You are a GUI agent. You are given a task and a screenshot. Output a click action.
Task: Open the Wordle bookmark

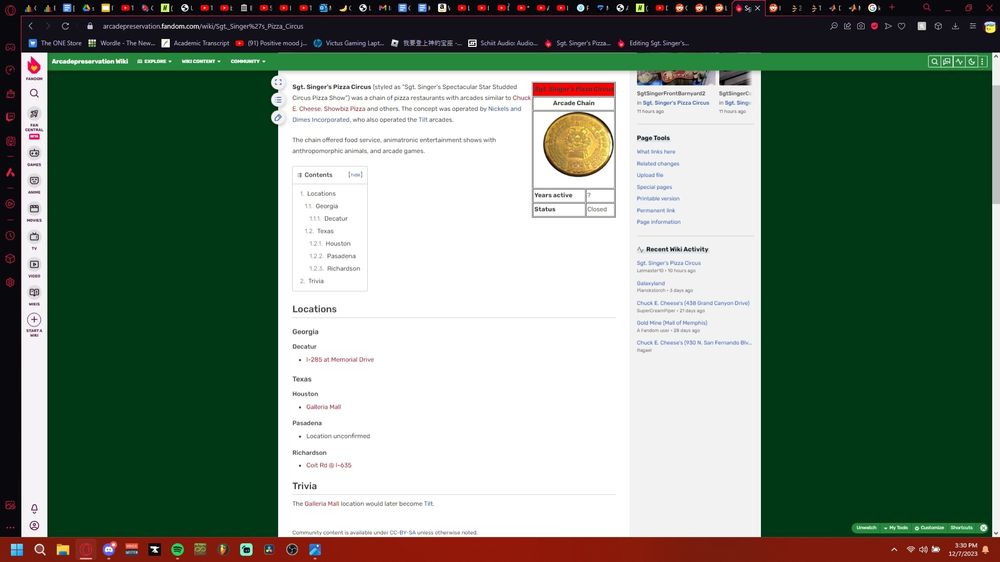tap(121, 43)
